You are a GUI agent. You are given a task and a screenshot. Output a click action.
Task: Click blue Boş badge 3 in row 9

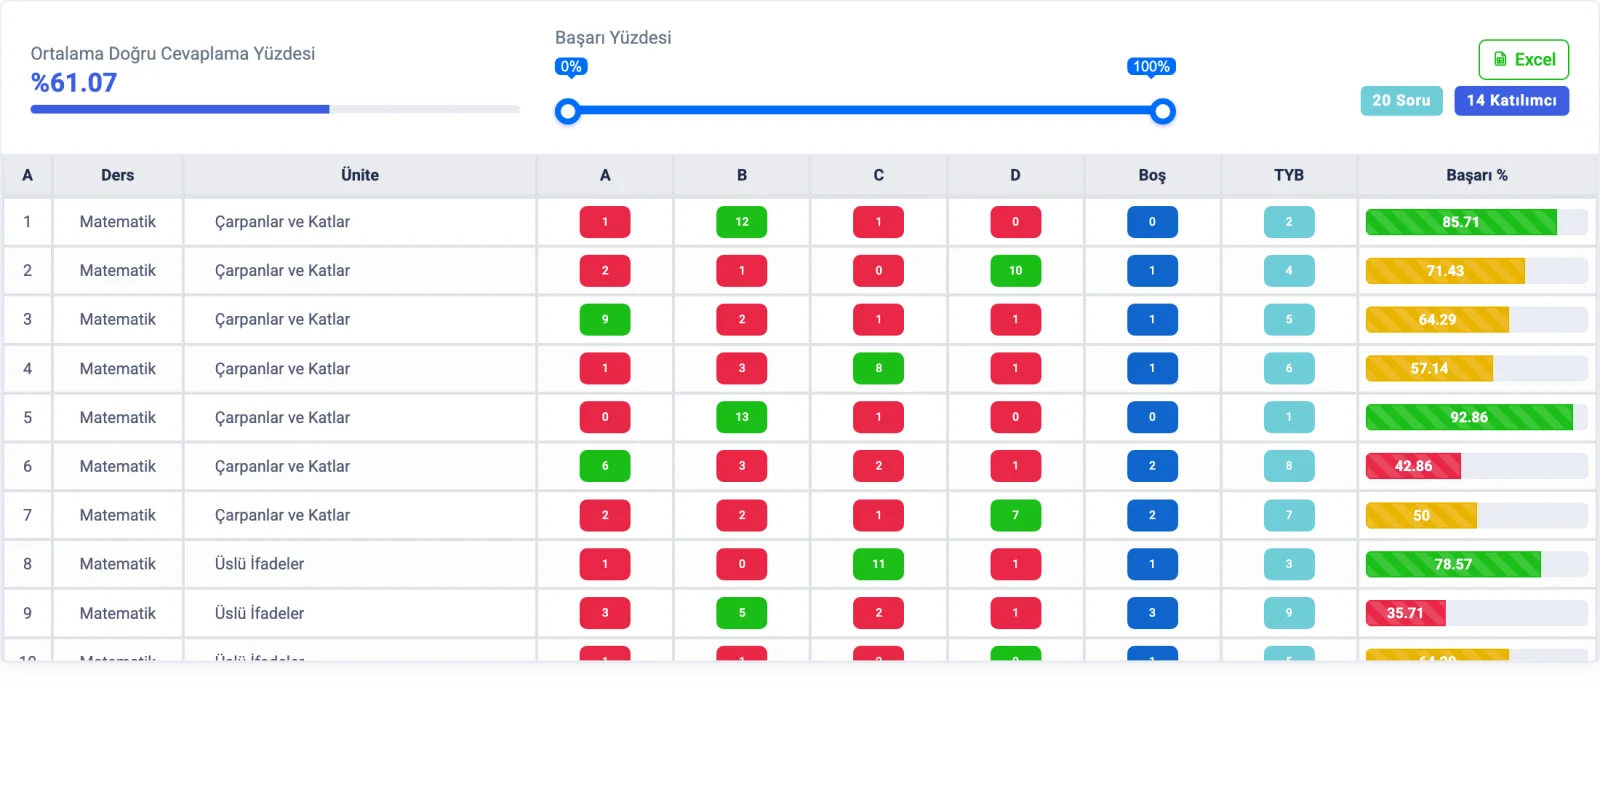click(1152, 613)
